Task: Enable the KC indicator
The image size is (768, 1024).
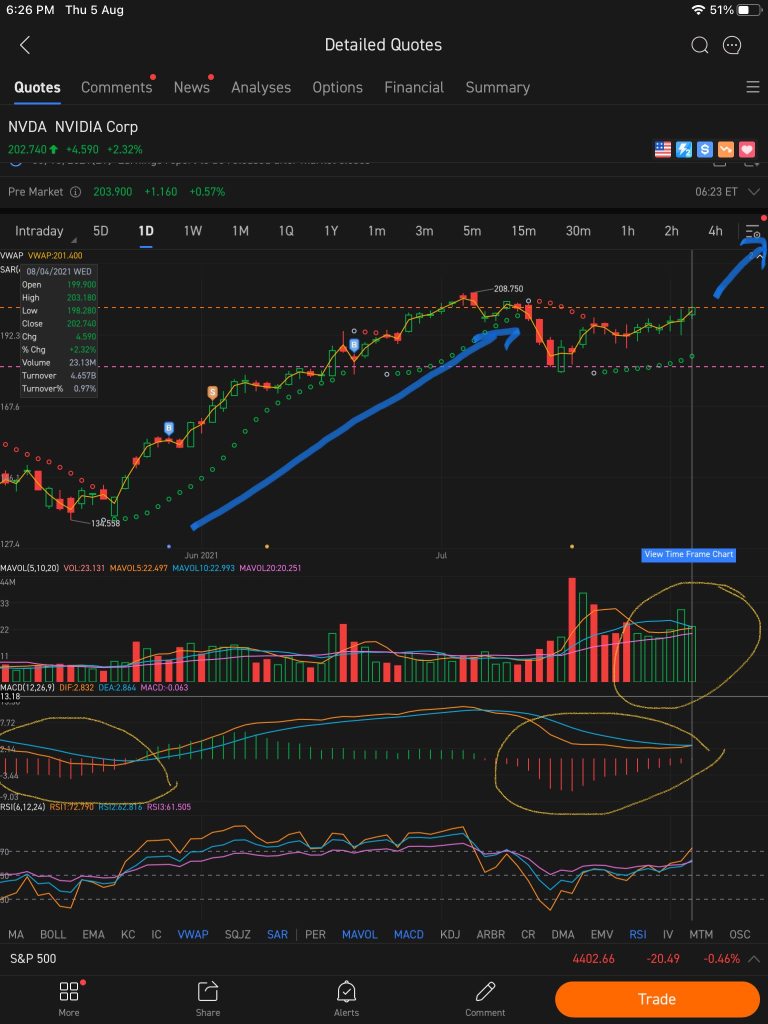Action: [x=128, y=935]
